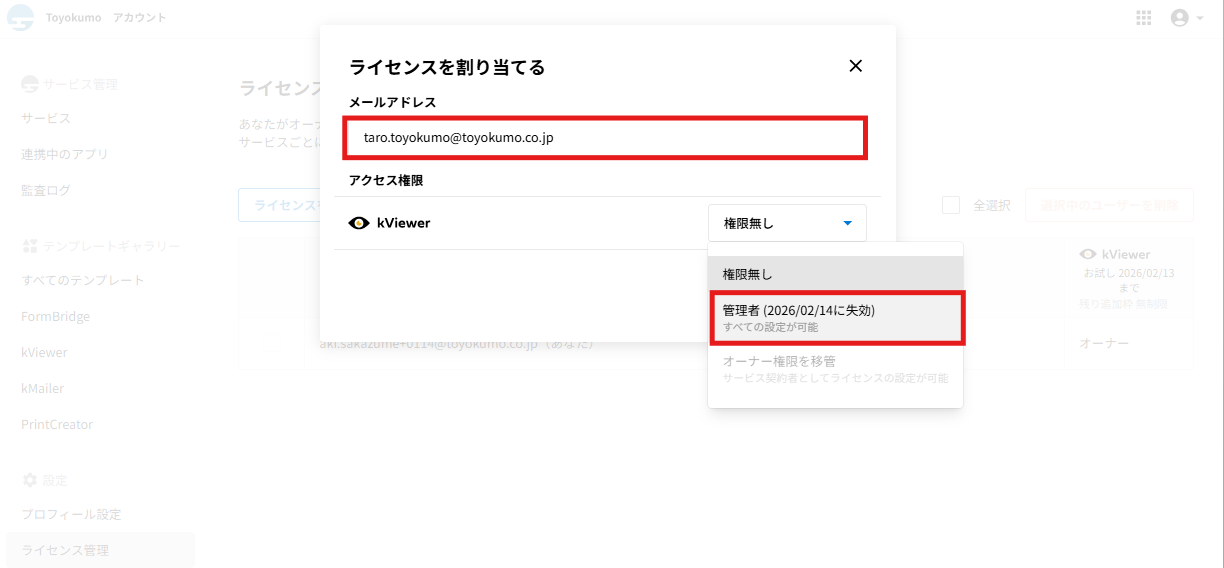Go to PrintCreator templates
Image resolution: width=1224 pixels, height=568 pixels.
(x=57, y=424)
